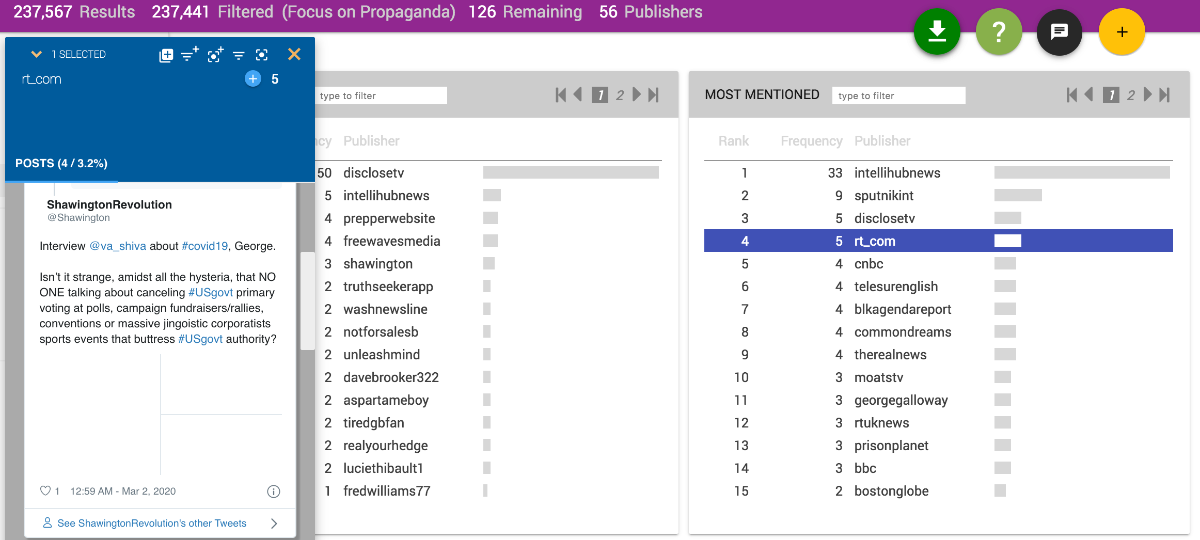Click the plain focus icon in selection panel
The height and width of the screenshot is (540, 1200).
(x=262, y=55)
